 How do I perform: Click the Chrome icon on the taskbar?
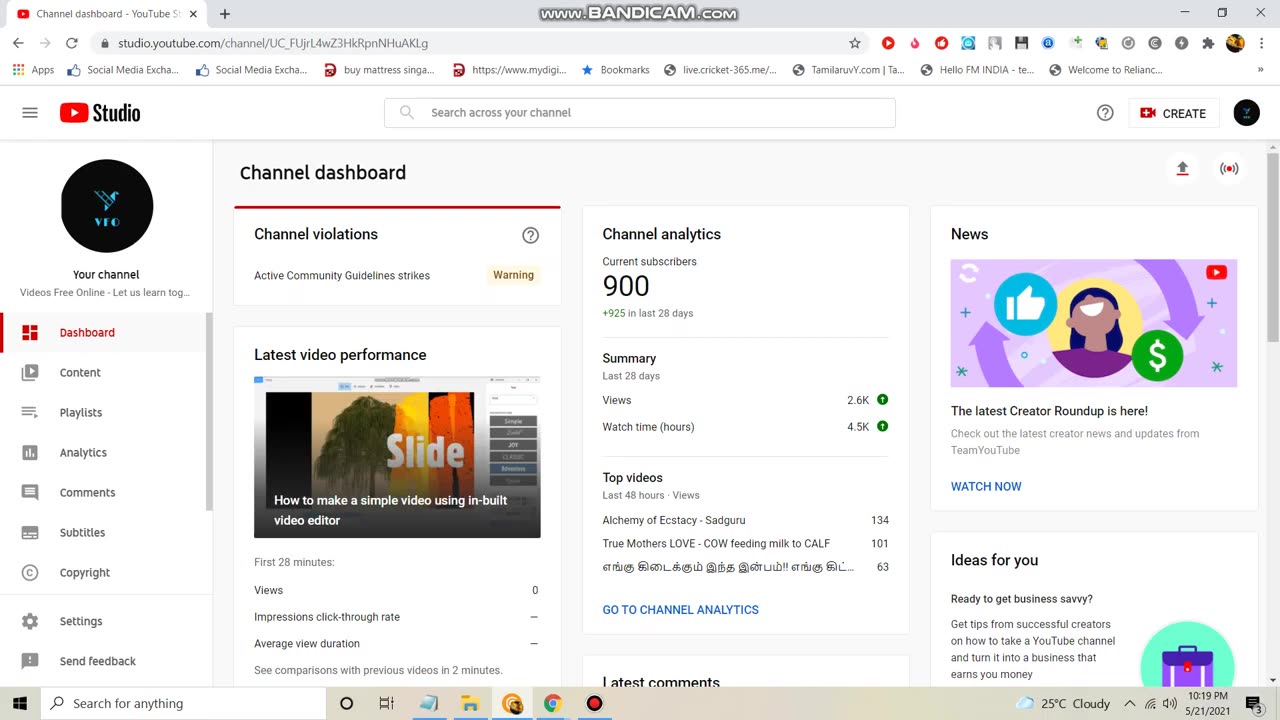tap(552, 703)
